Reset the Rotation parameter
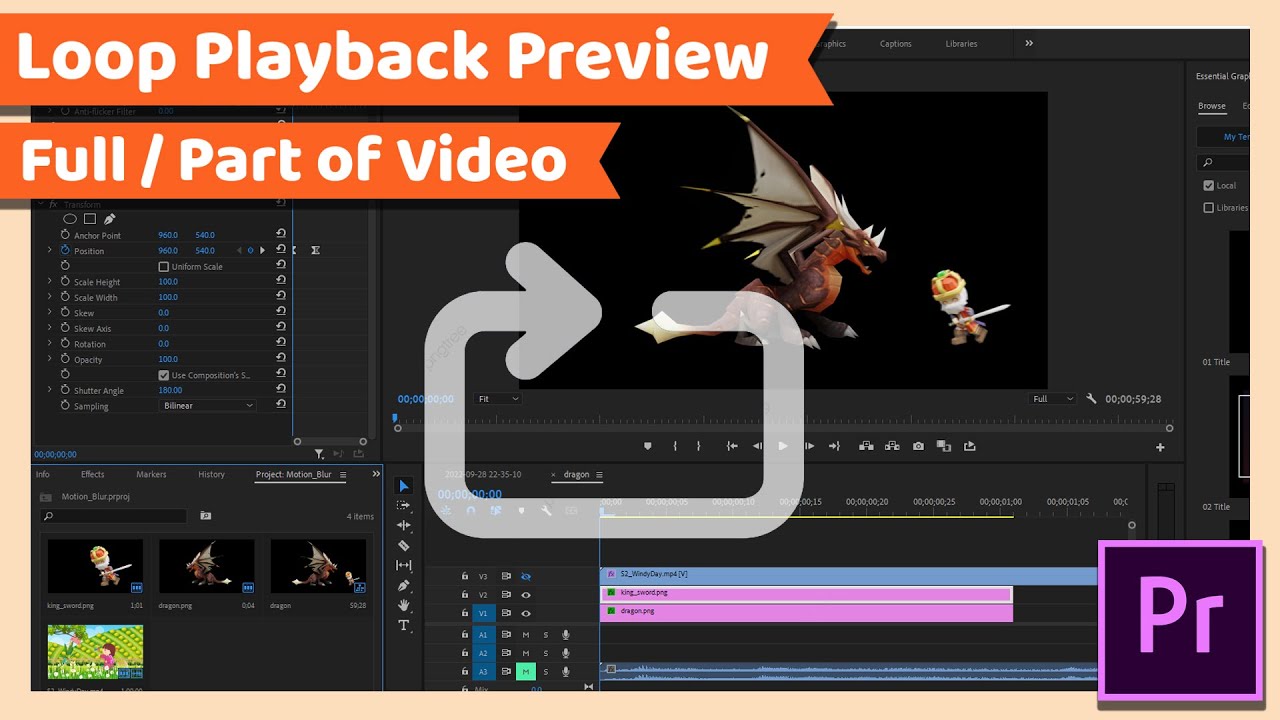The width and height of the screenshot is (1280, 720). [281, 343]
